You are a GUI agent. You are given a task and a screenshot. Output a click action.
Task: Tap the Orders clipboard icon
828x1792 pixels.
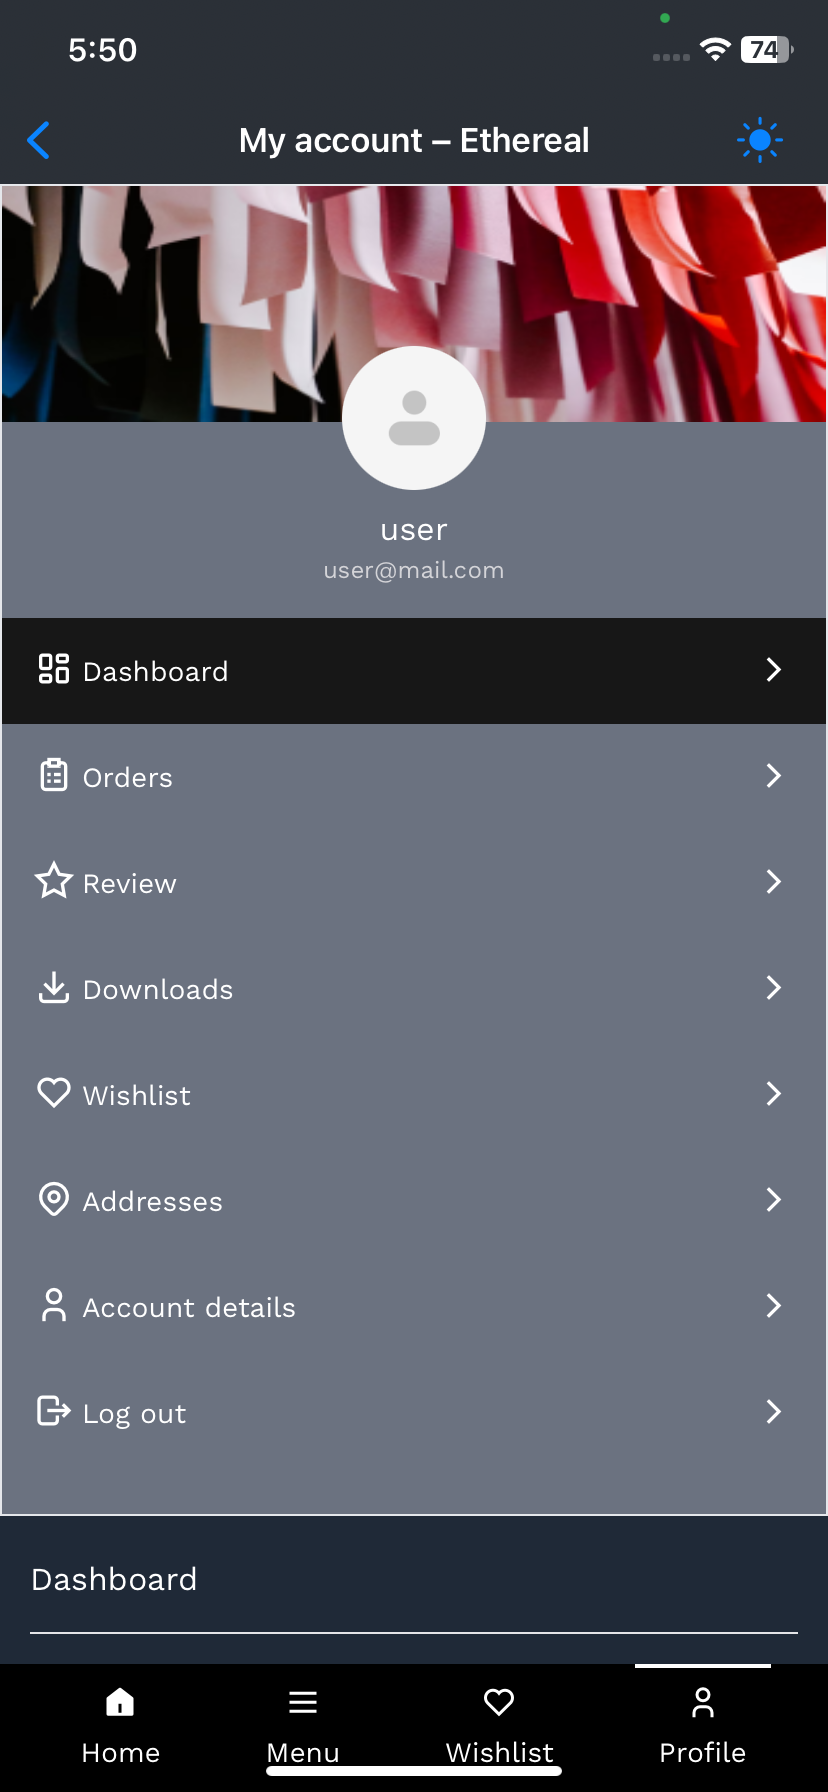click(54, 775)
